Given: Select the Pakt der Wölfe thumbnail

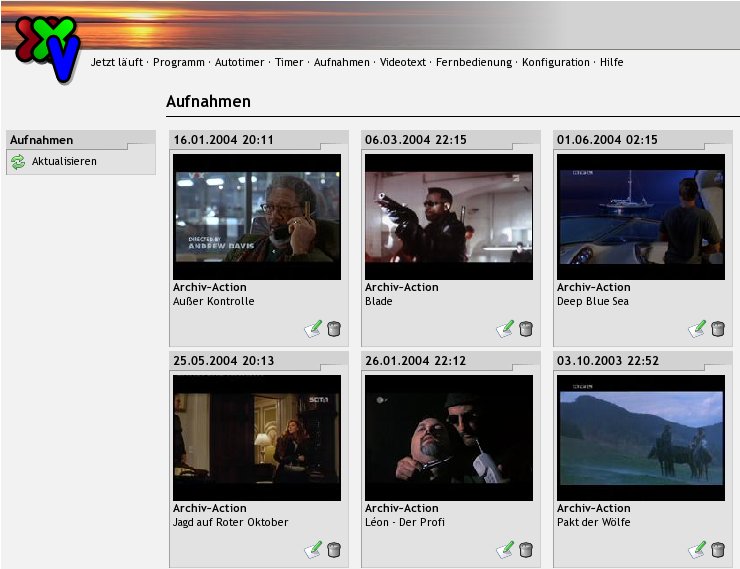Looking at the screenshot, I should [x=641, y=437].
